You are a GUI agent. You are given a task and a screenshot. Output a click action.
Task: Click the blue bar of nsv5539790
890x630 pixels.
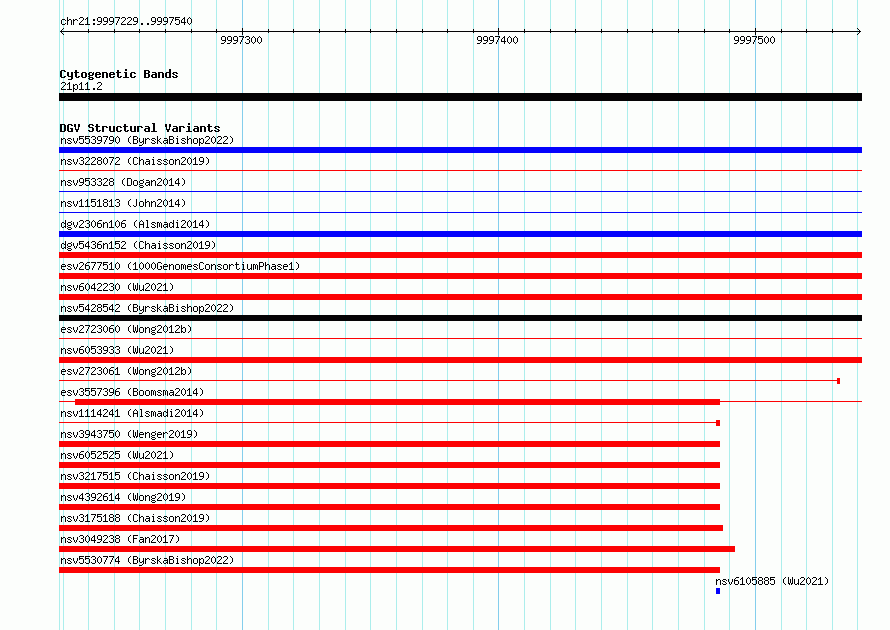tap(460, 150)
